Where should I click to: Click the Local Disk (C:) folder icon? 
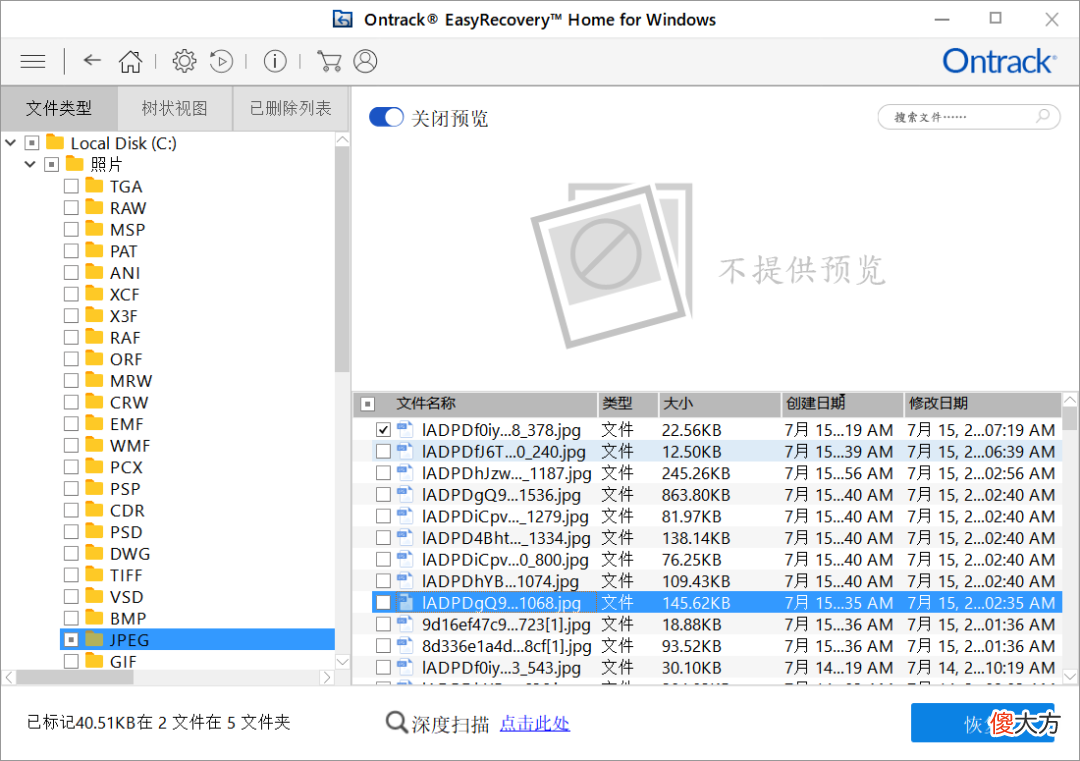coord(55,142)
